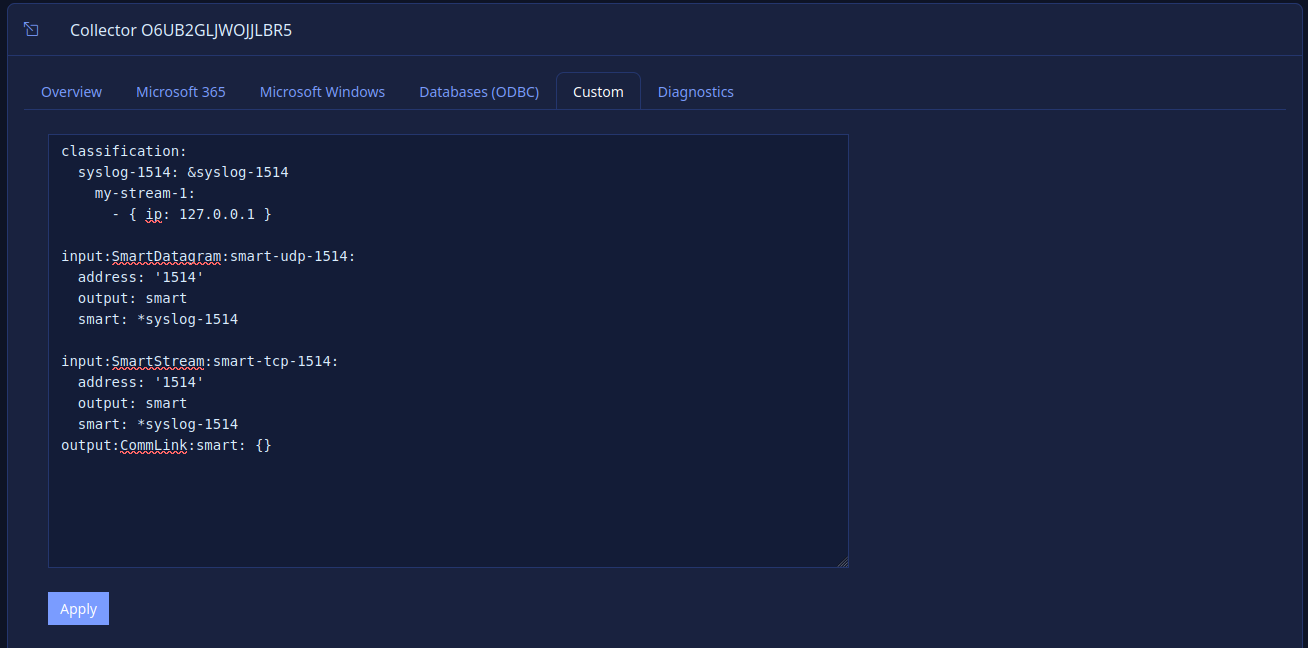The image size is (1308, 648).
Task: Go to the Databases (ODBC) tab
Action: click(479, 92)
